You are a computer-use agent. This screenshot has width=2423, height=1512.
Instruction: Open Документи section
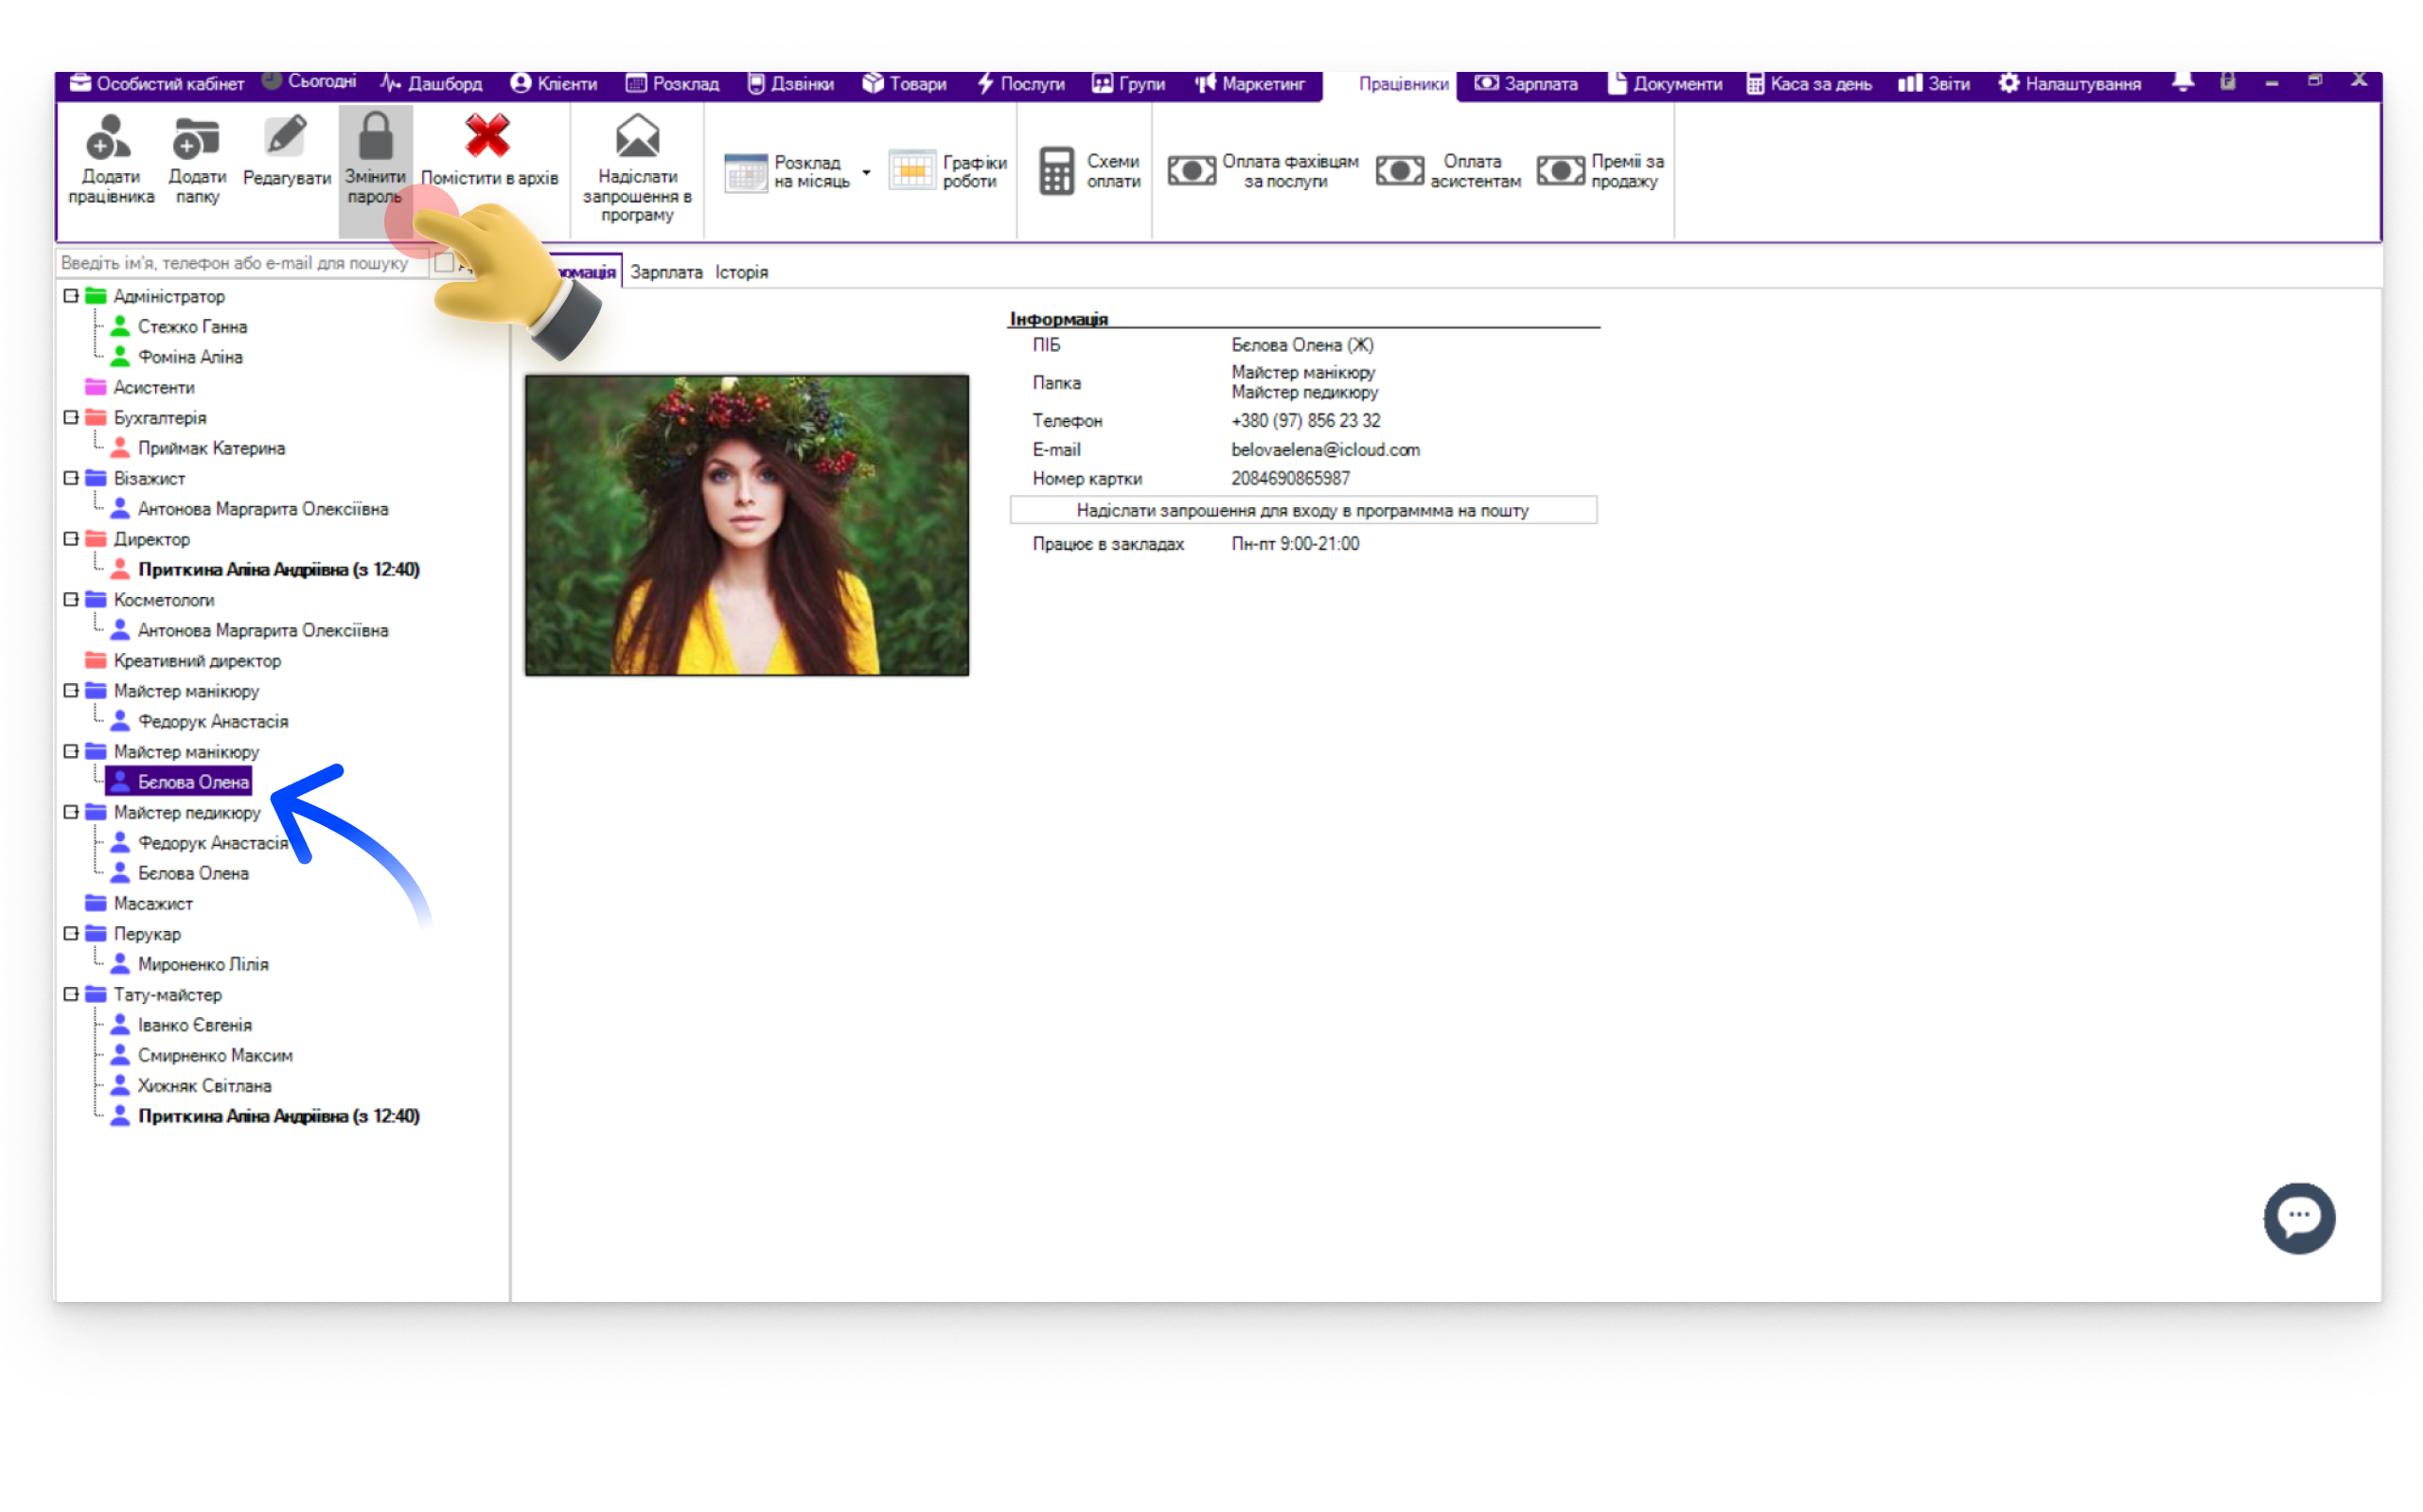pyautogui.click(x=1664, y=84)
